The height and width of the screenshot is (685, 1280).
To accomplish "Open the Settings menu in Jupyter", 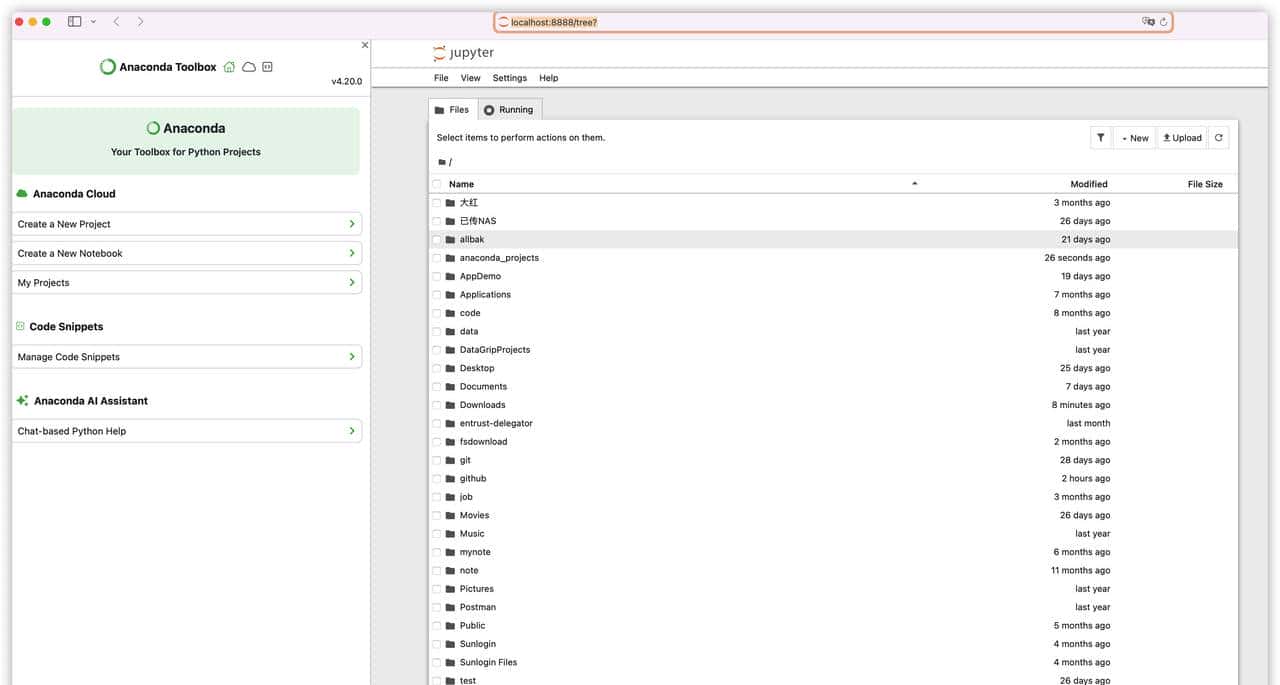I will click(x=509, y=78).
